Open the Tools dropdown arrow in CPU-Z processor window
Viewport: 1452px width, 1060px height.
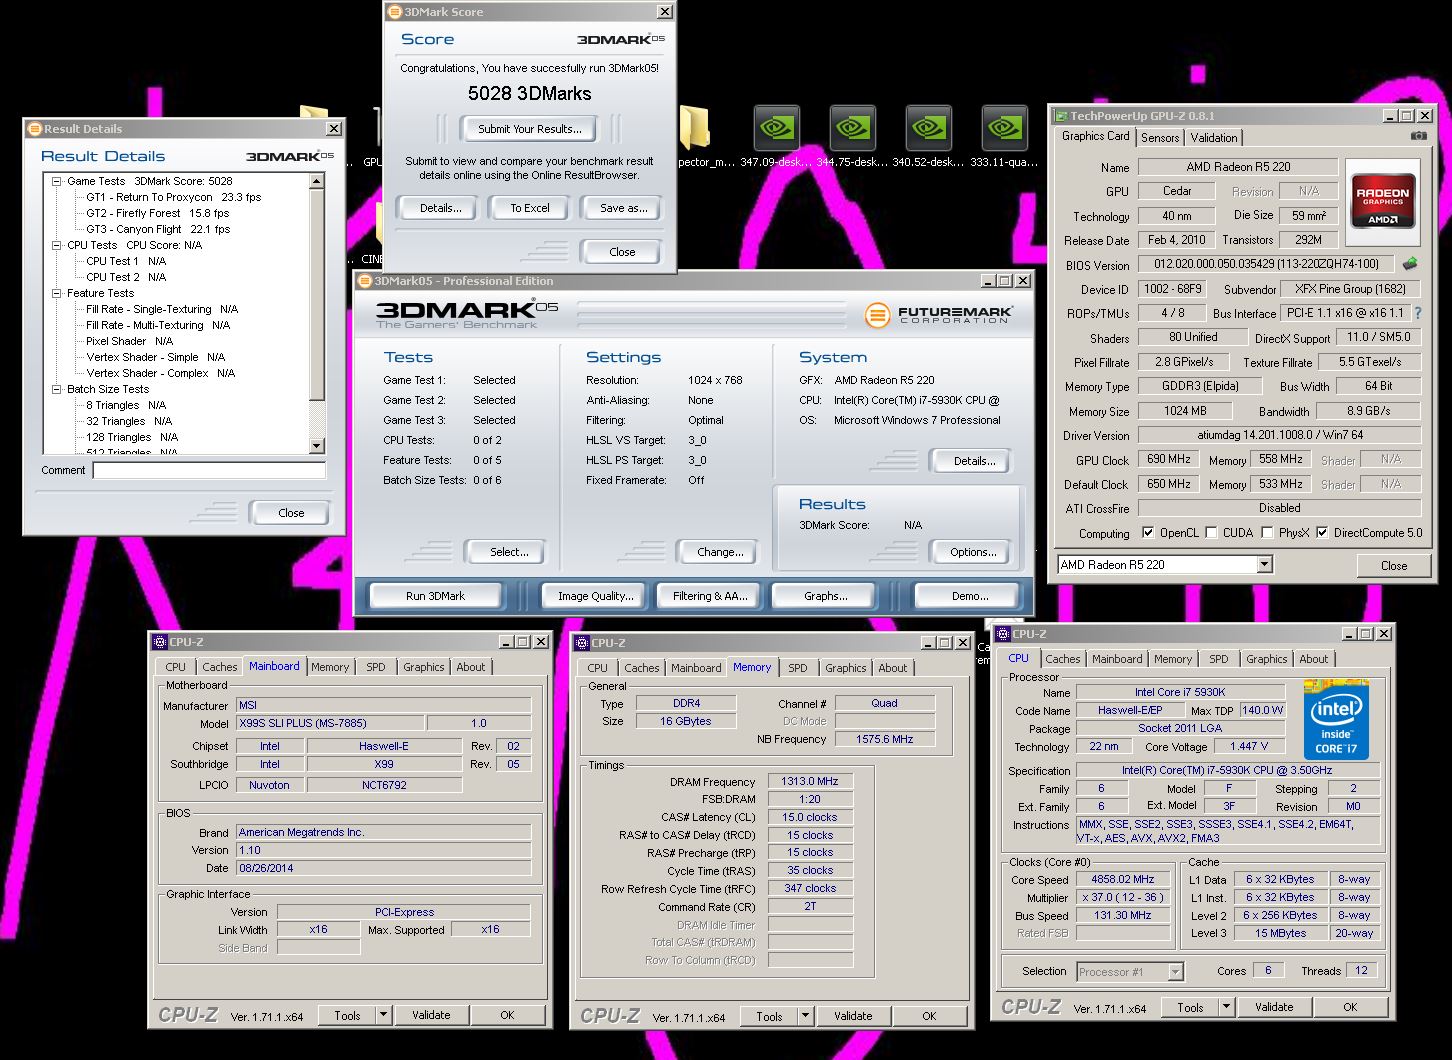coord(1226,1007)
